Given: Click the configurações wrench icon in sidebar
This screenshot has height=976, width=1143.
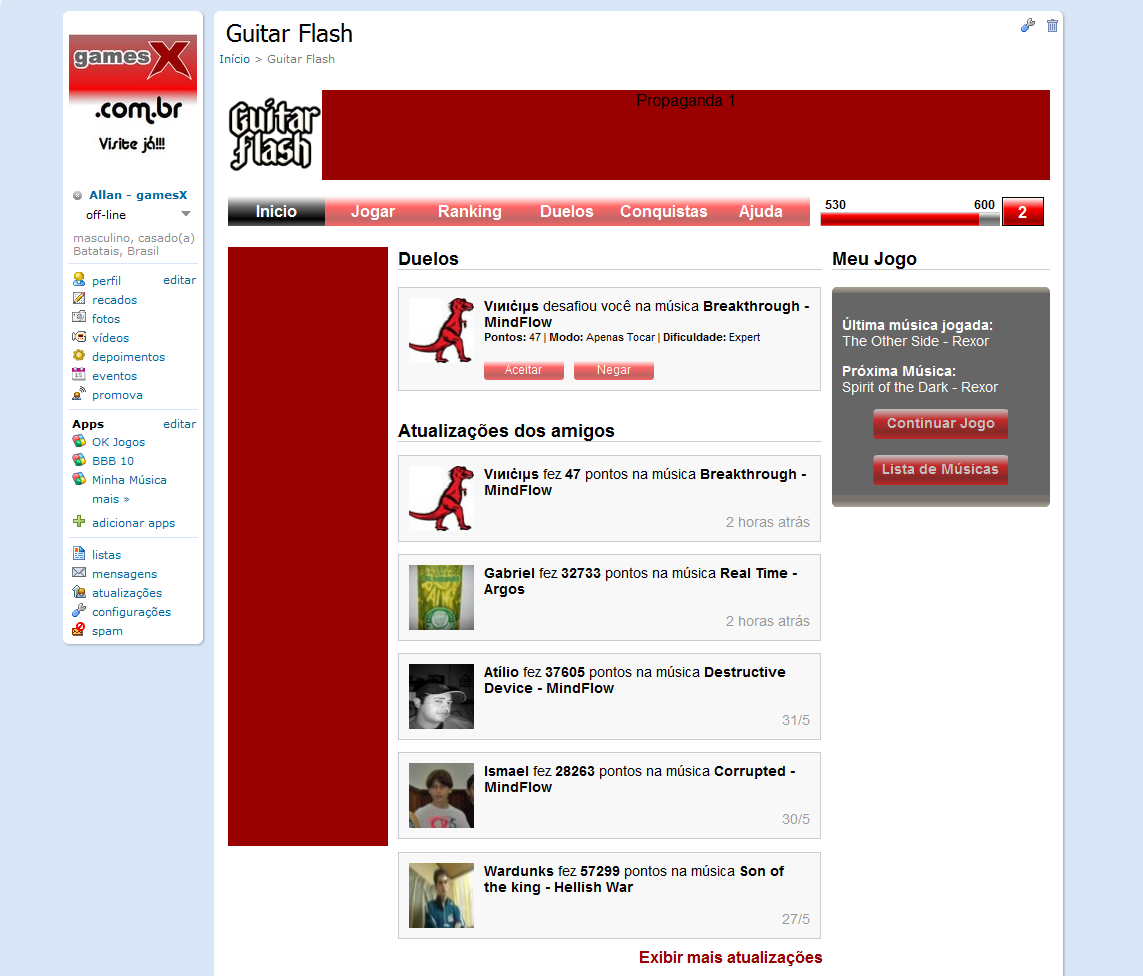Looking at the screenshot, I should tap(79, 610).
